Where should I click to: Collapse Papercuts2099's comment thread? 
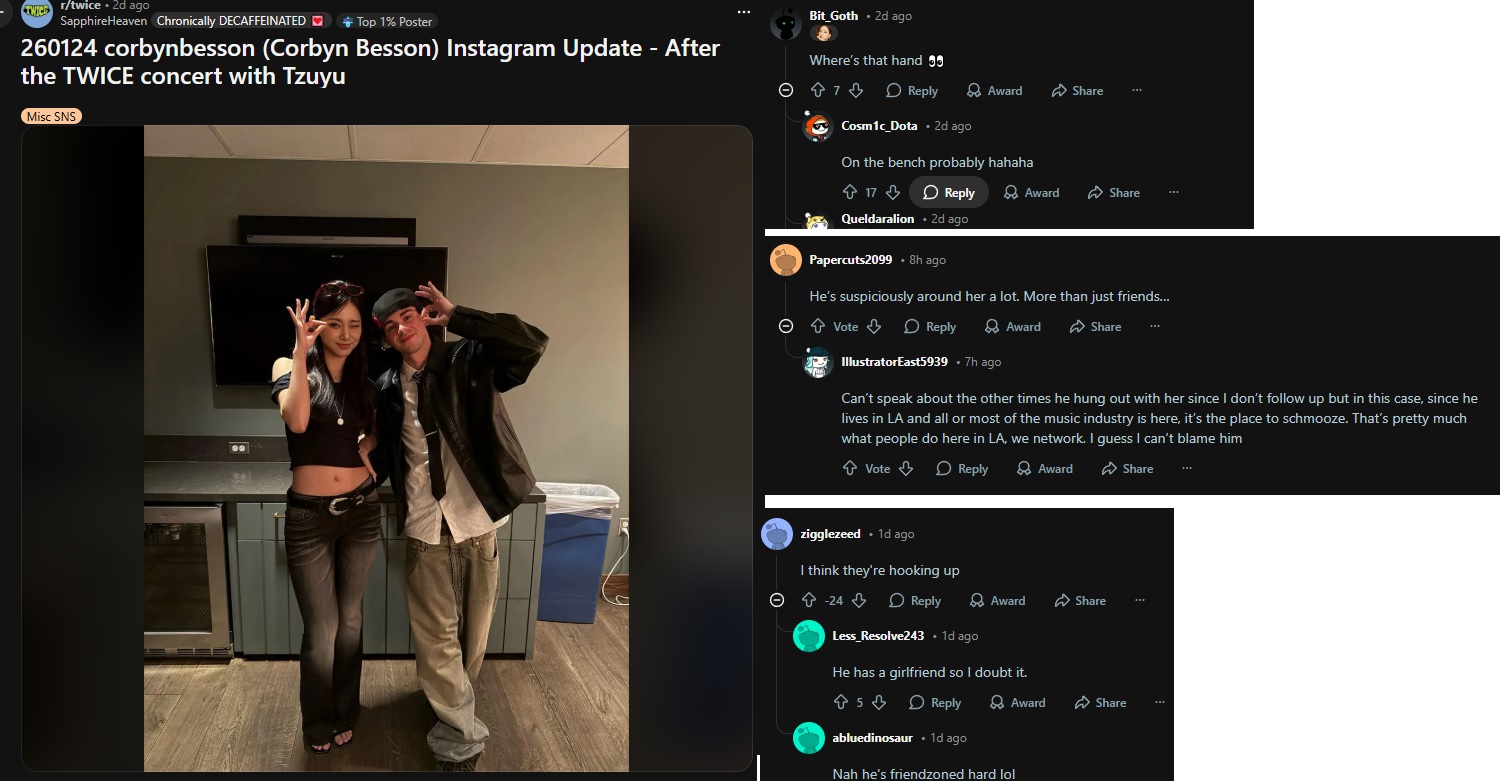(786, 326)
